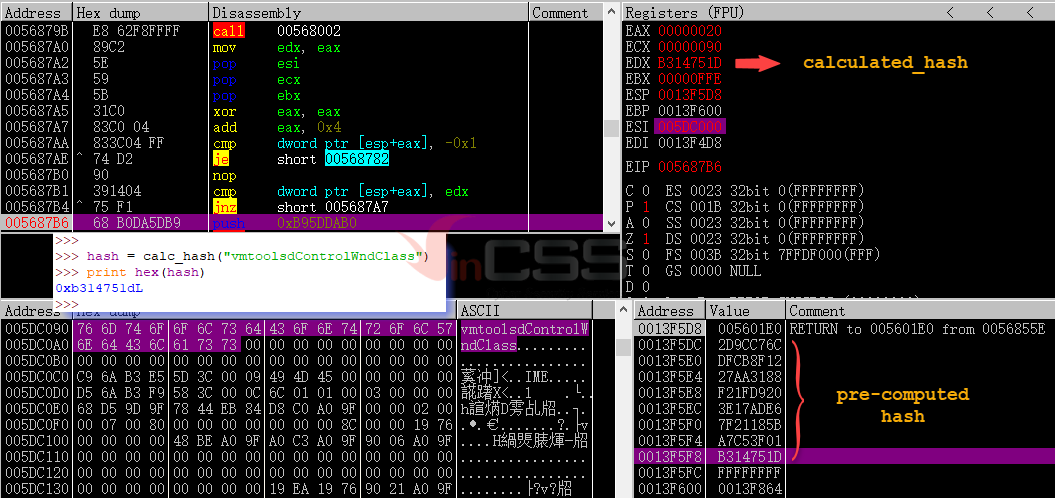Viewport: 1055px width, 498px height.
Task: Click the hex dump pane scrollbar thumb
Action: point(624,346)
